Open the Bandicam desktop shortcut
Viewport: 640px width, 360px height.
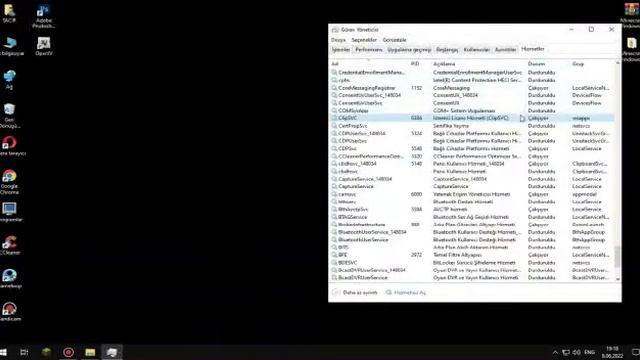point(10,312)
